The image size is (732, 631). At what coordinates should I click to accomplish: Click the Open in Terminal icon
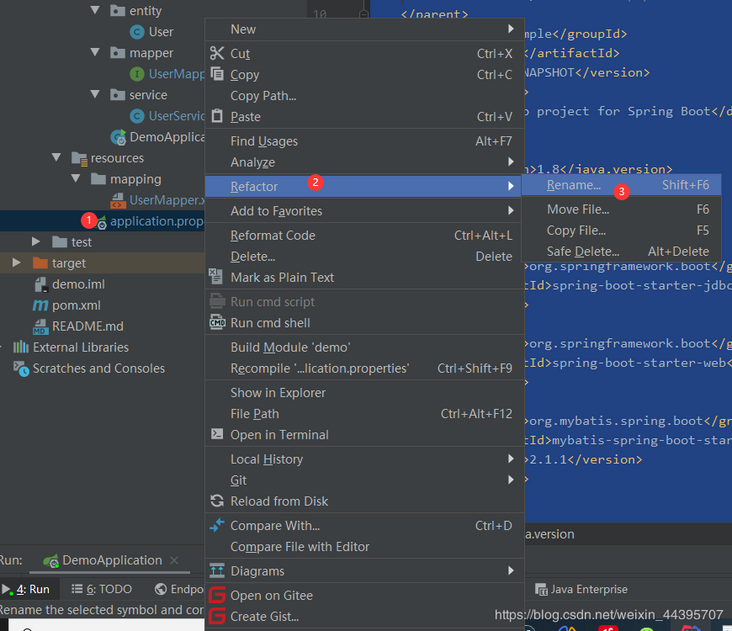217,434
